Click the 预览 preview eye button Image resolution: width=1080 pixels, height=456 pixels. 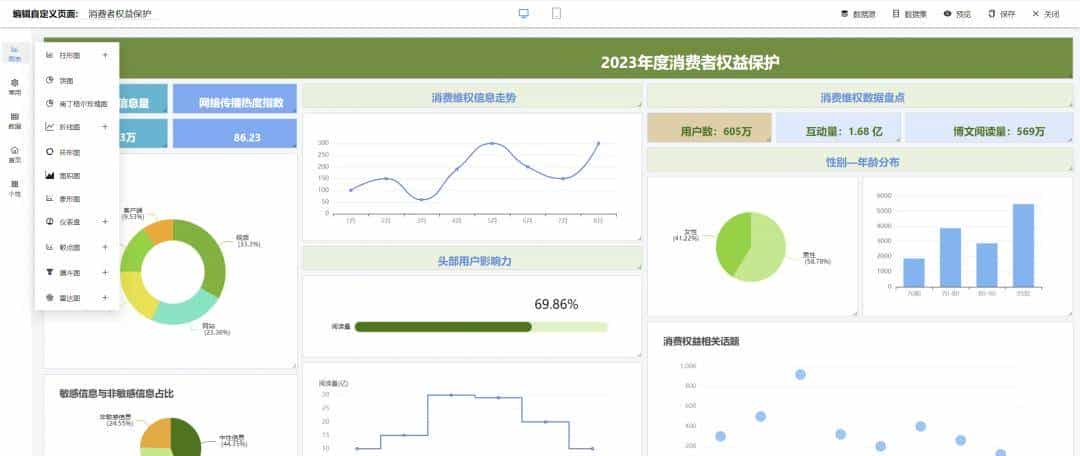click(957, 14)
